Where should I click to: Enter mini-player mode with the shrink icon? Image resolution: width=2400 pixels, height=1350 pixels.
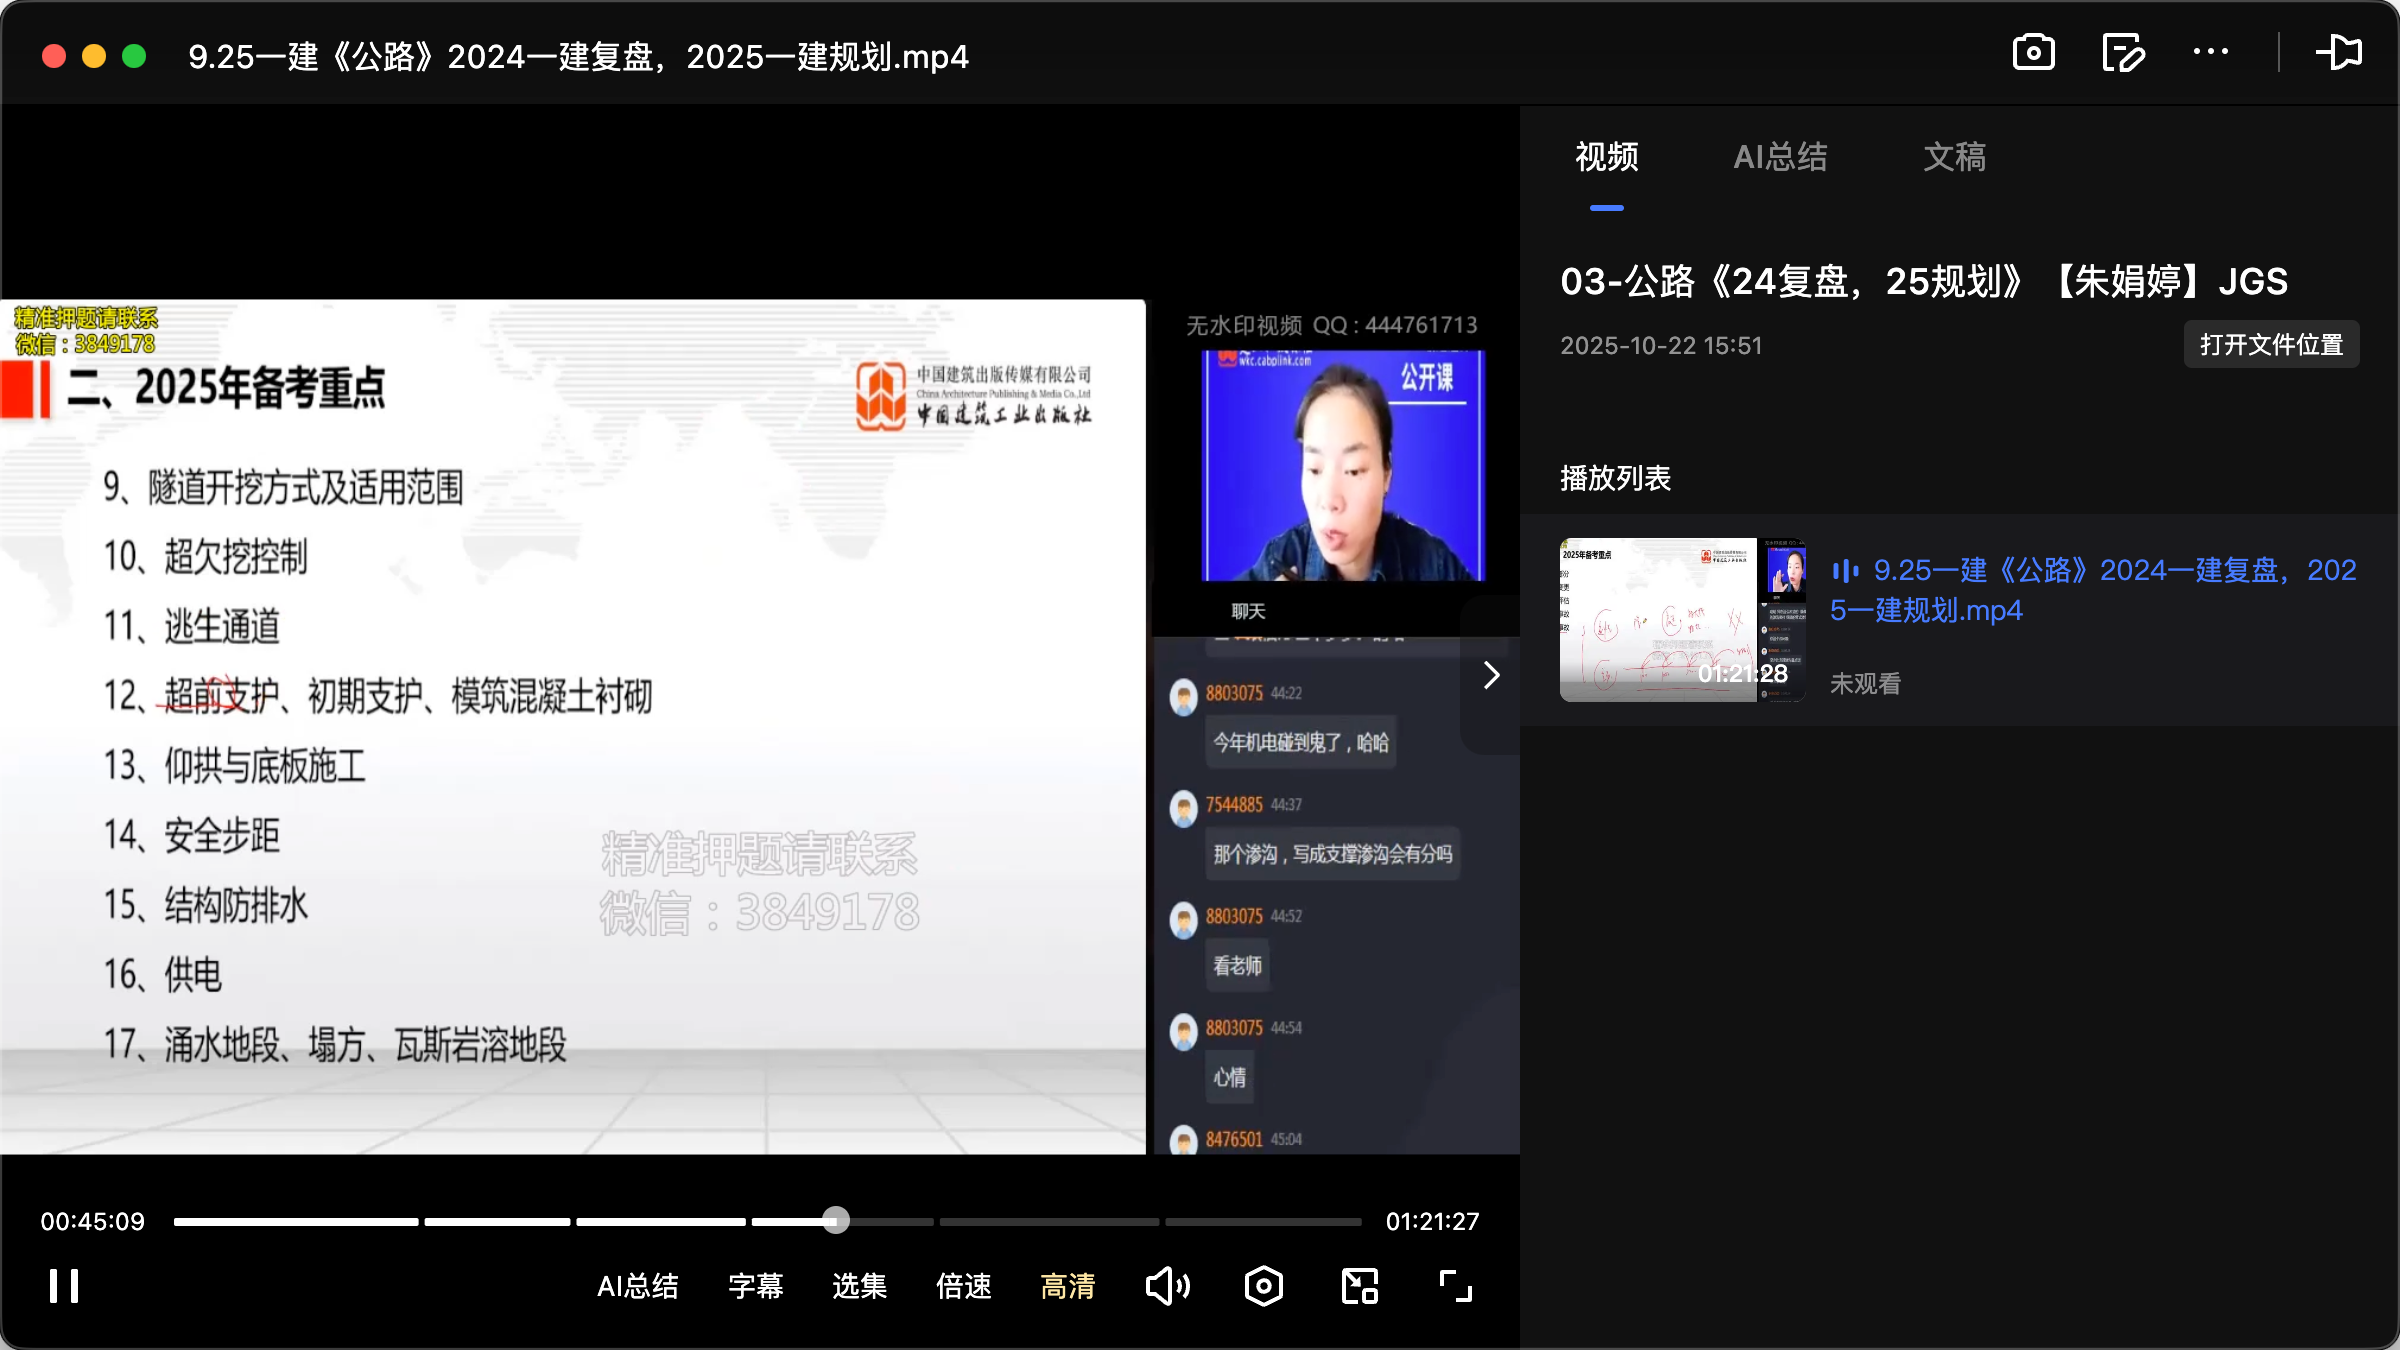pyautogui.click(x=1358, y=1286)
